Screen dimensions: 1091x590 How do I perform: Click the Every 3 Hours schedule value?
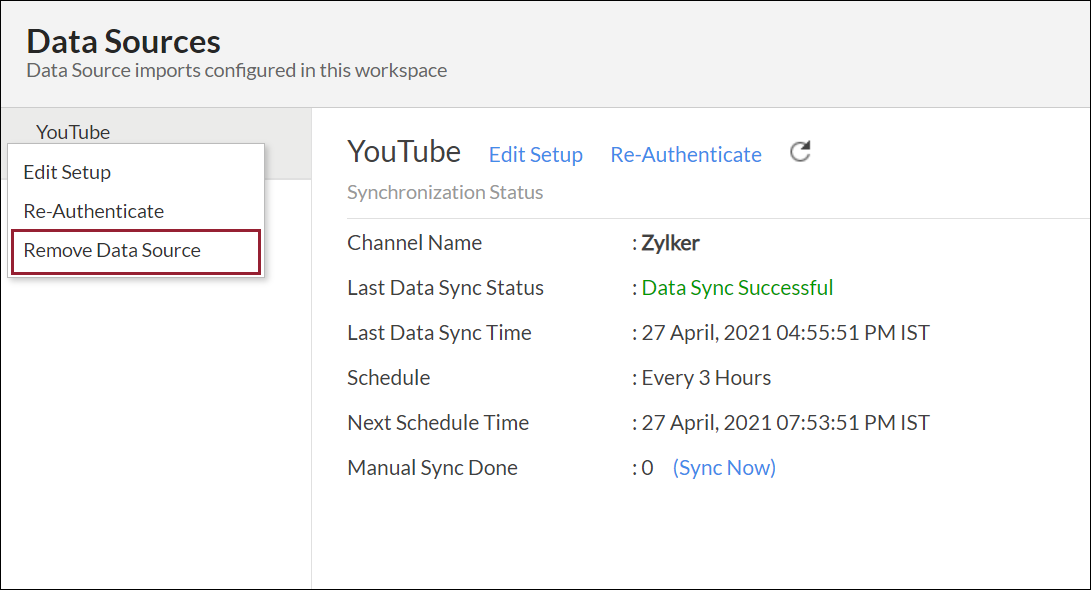(x=706, y=377)
